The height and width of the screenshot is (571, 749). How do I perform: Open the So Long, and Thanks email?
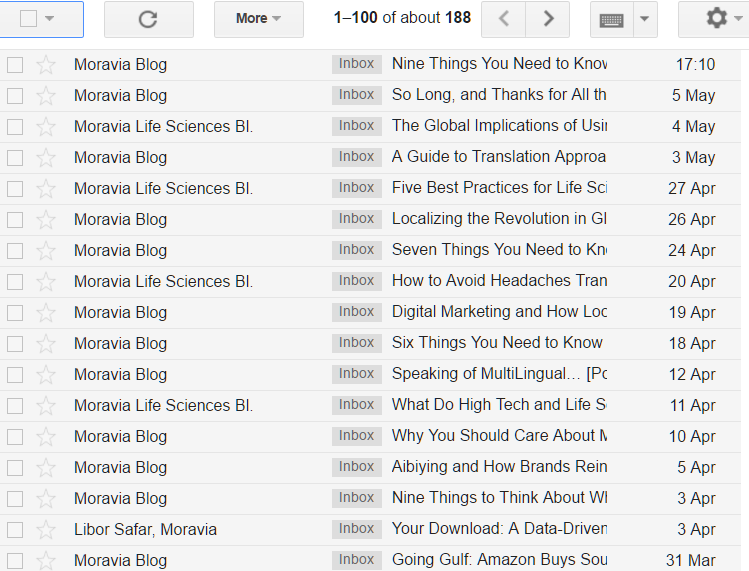tap(499, 95)
